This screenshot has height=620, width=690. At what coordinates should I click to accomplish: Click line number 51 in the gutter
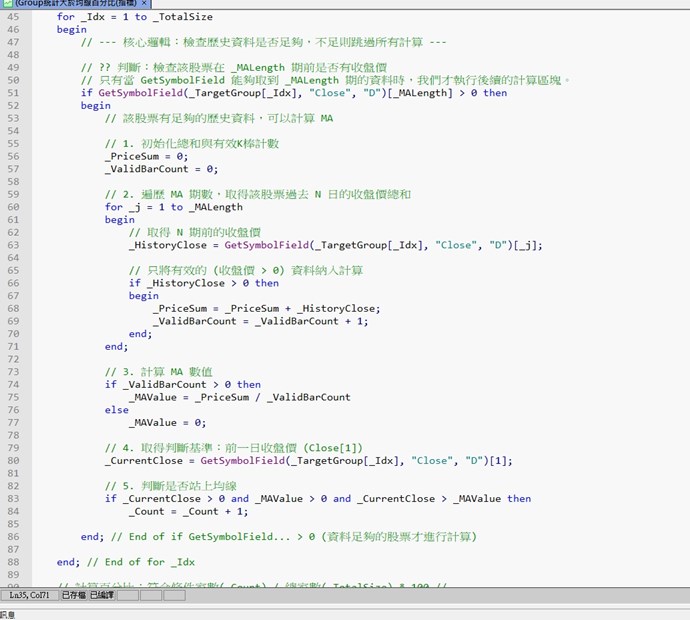(13, 93)
